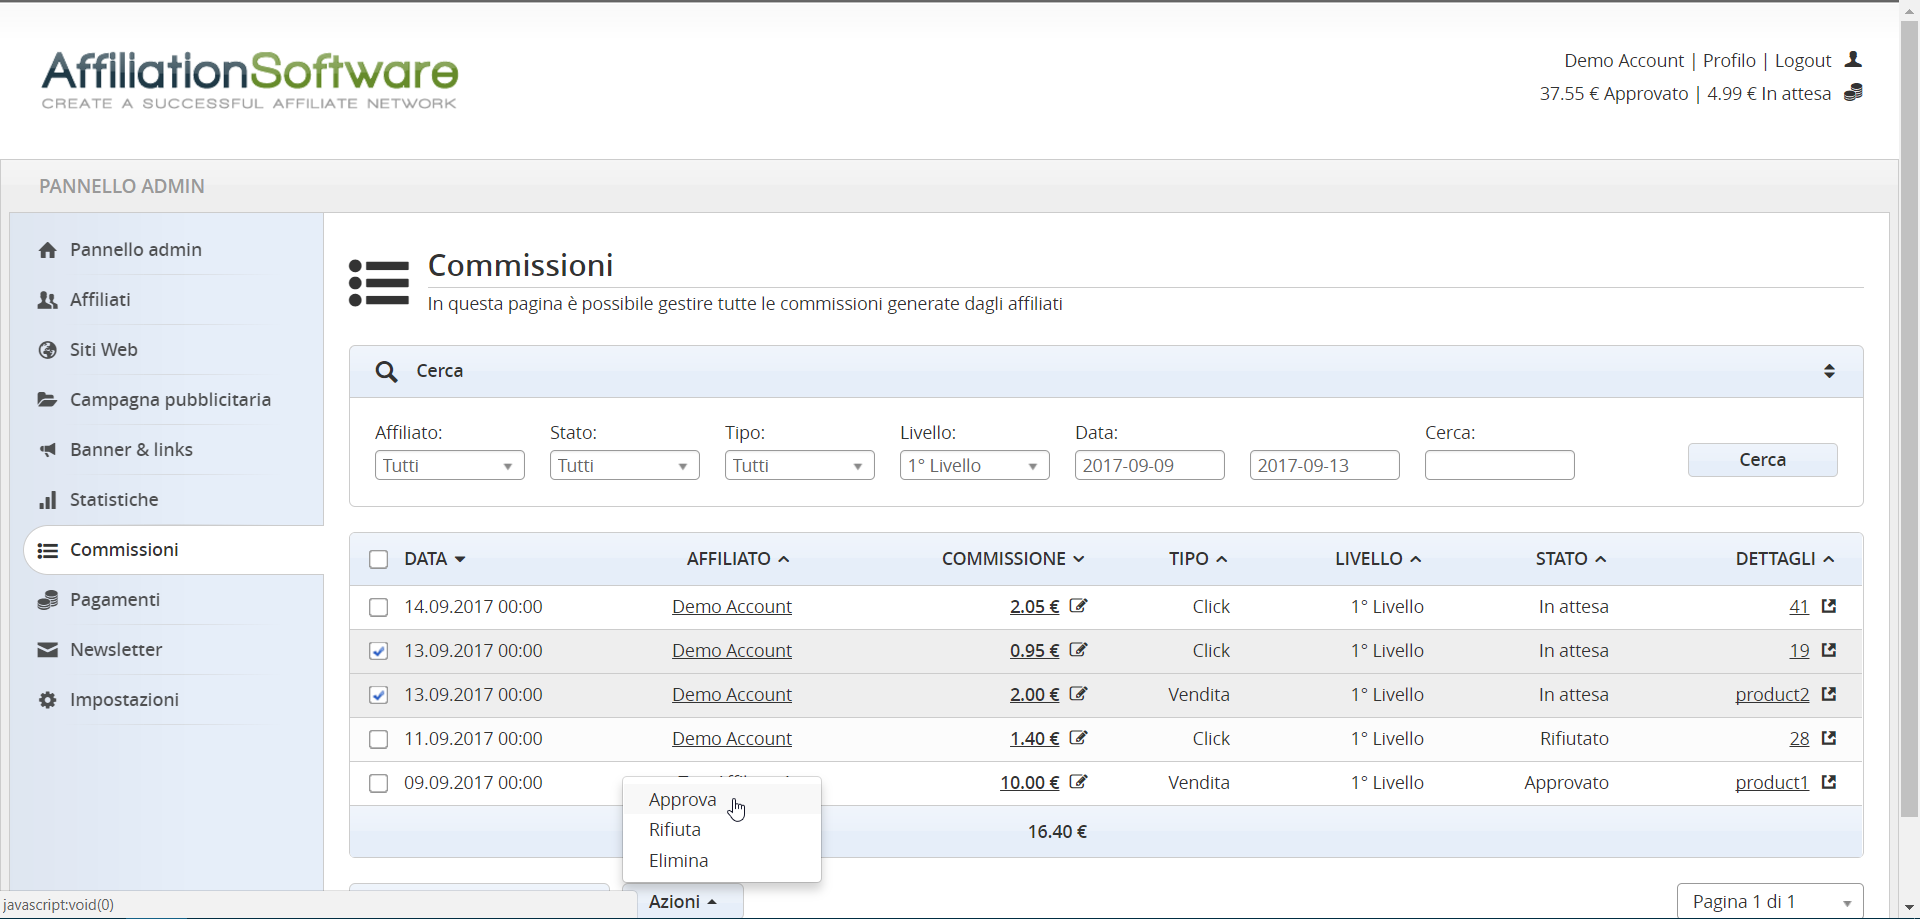The height and width of the screenshot is (919, 1920).
Task: Click the home icon for Pannello admin
Action: tap(47, 250)
